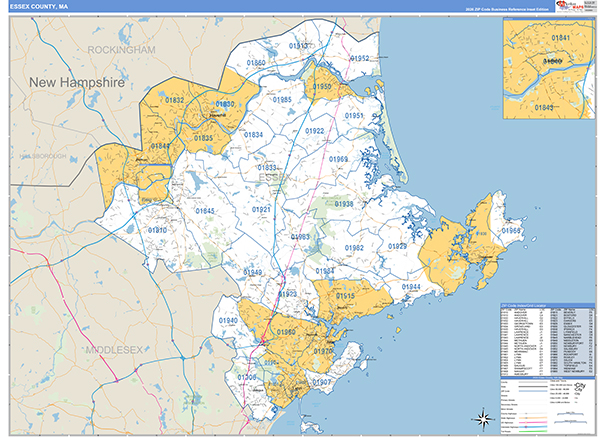Click the New Hampshire state label

coord(76,82)
